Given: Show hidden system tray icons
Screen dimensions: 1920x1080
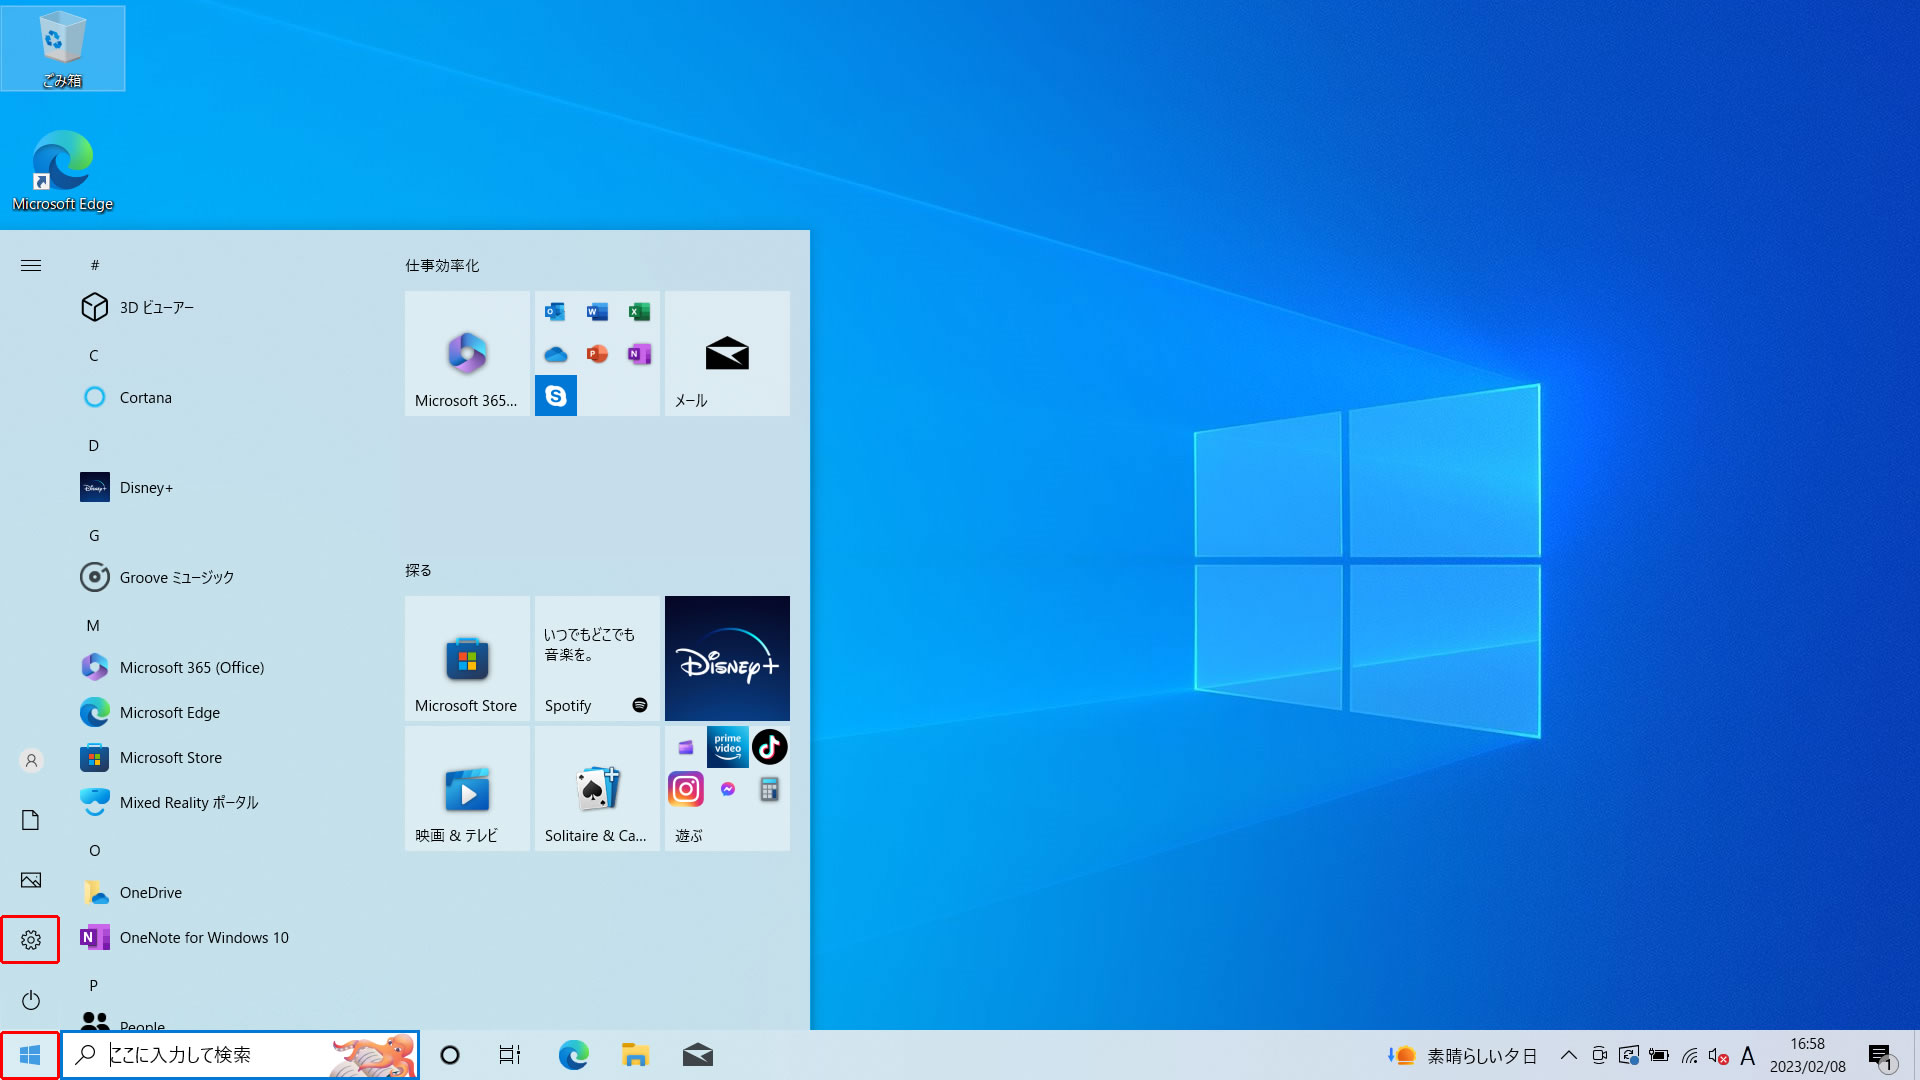Looking at the screenshot, I should point(1569,1055).
